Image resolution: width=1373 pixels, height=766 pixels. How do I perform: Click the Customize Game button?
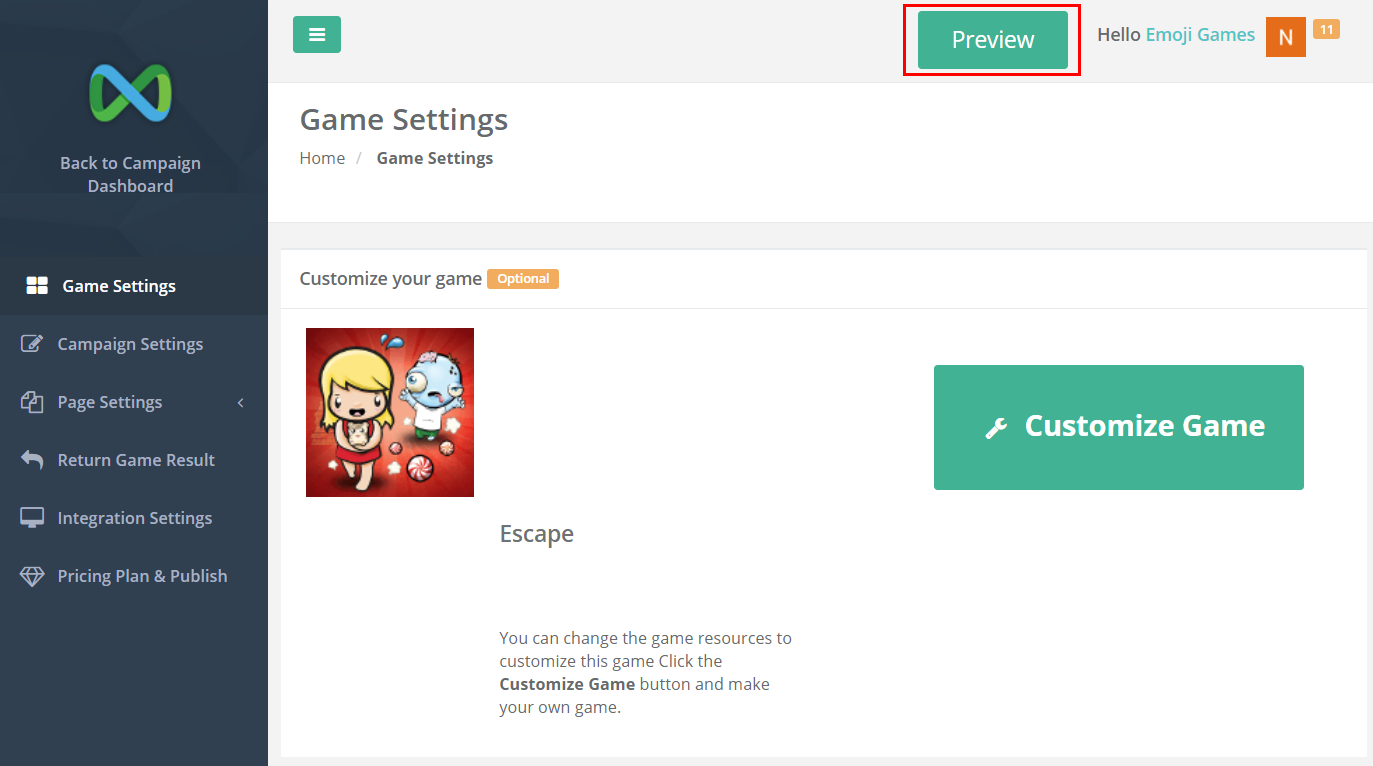[x=1119, y=427]
